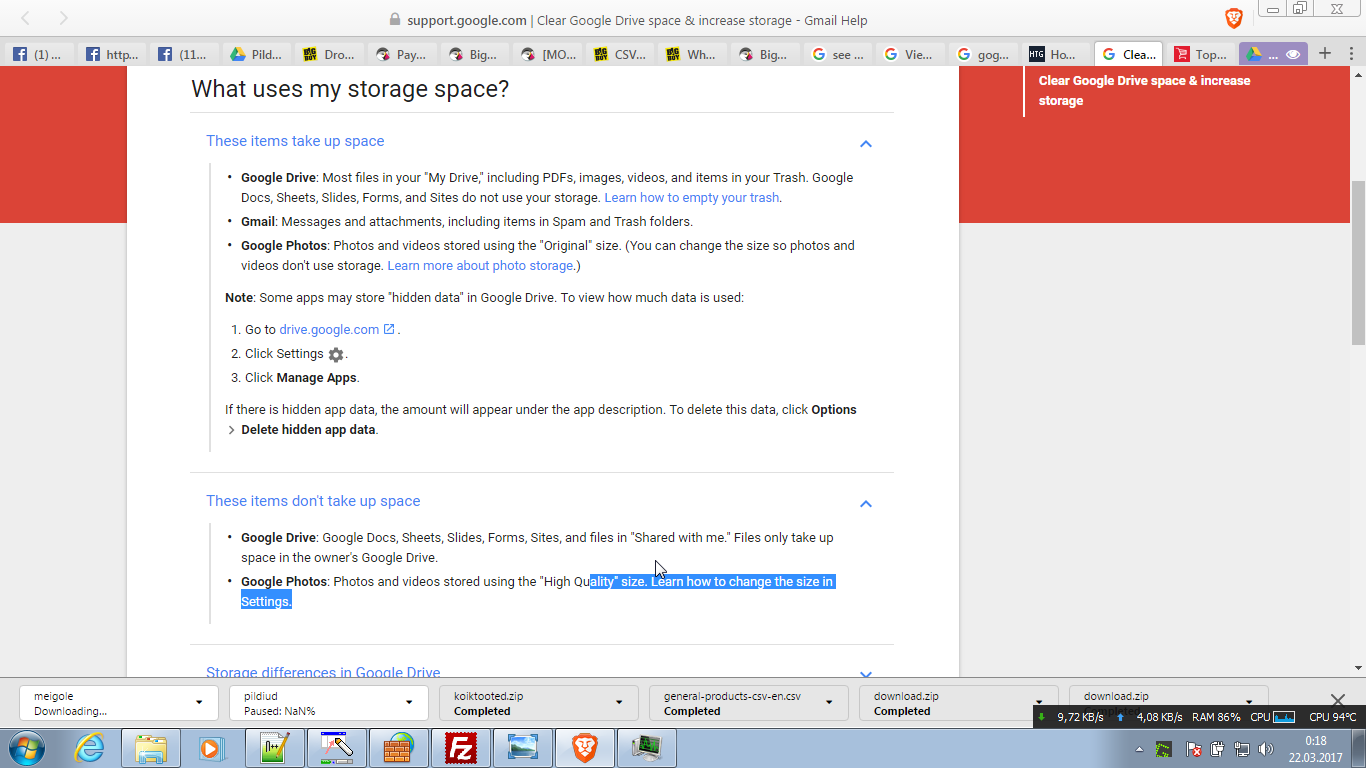Switch to the "Top..." tab

tap(1200, 54)
